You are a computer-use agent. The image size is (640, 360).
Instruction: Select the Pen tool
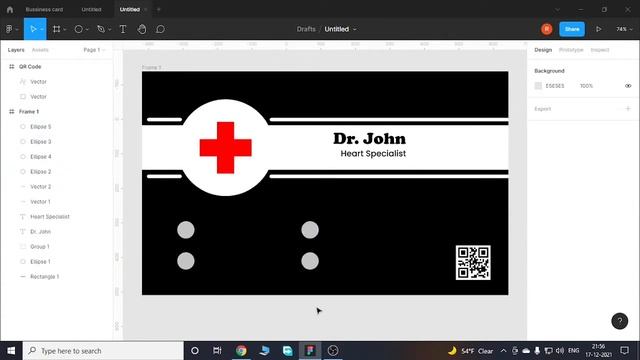(100, 29)
